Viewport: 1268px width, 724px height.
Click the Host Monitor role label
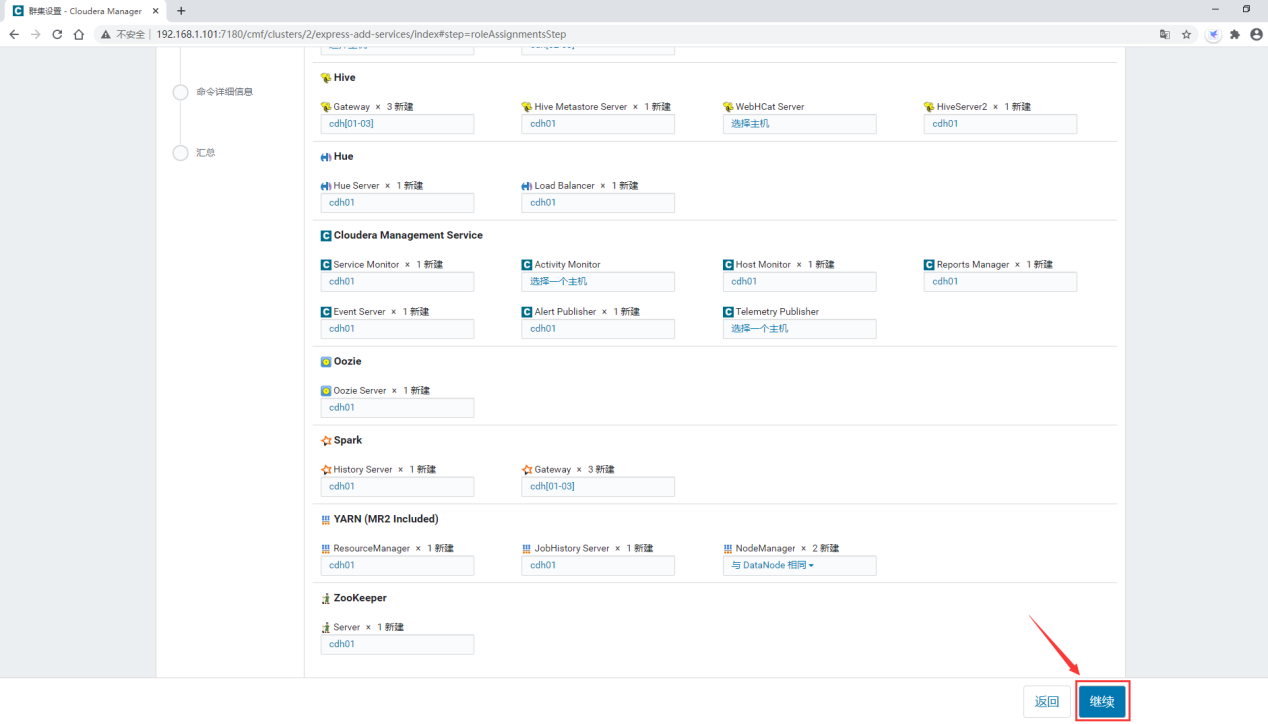point(763,265)
